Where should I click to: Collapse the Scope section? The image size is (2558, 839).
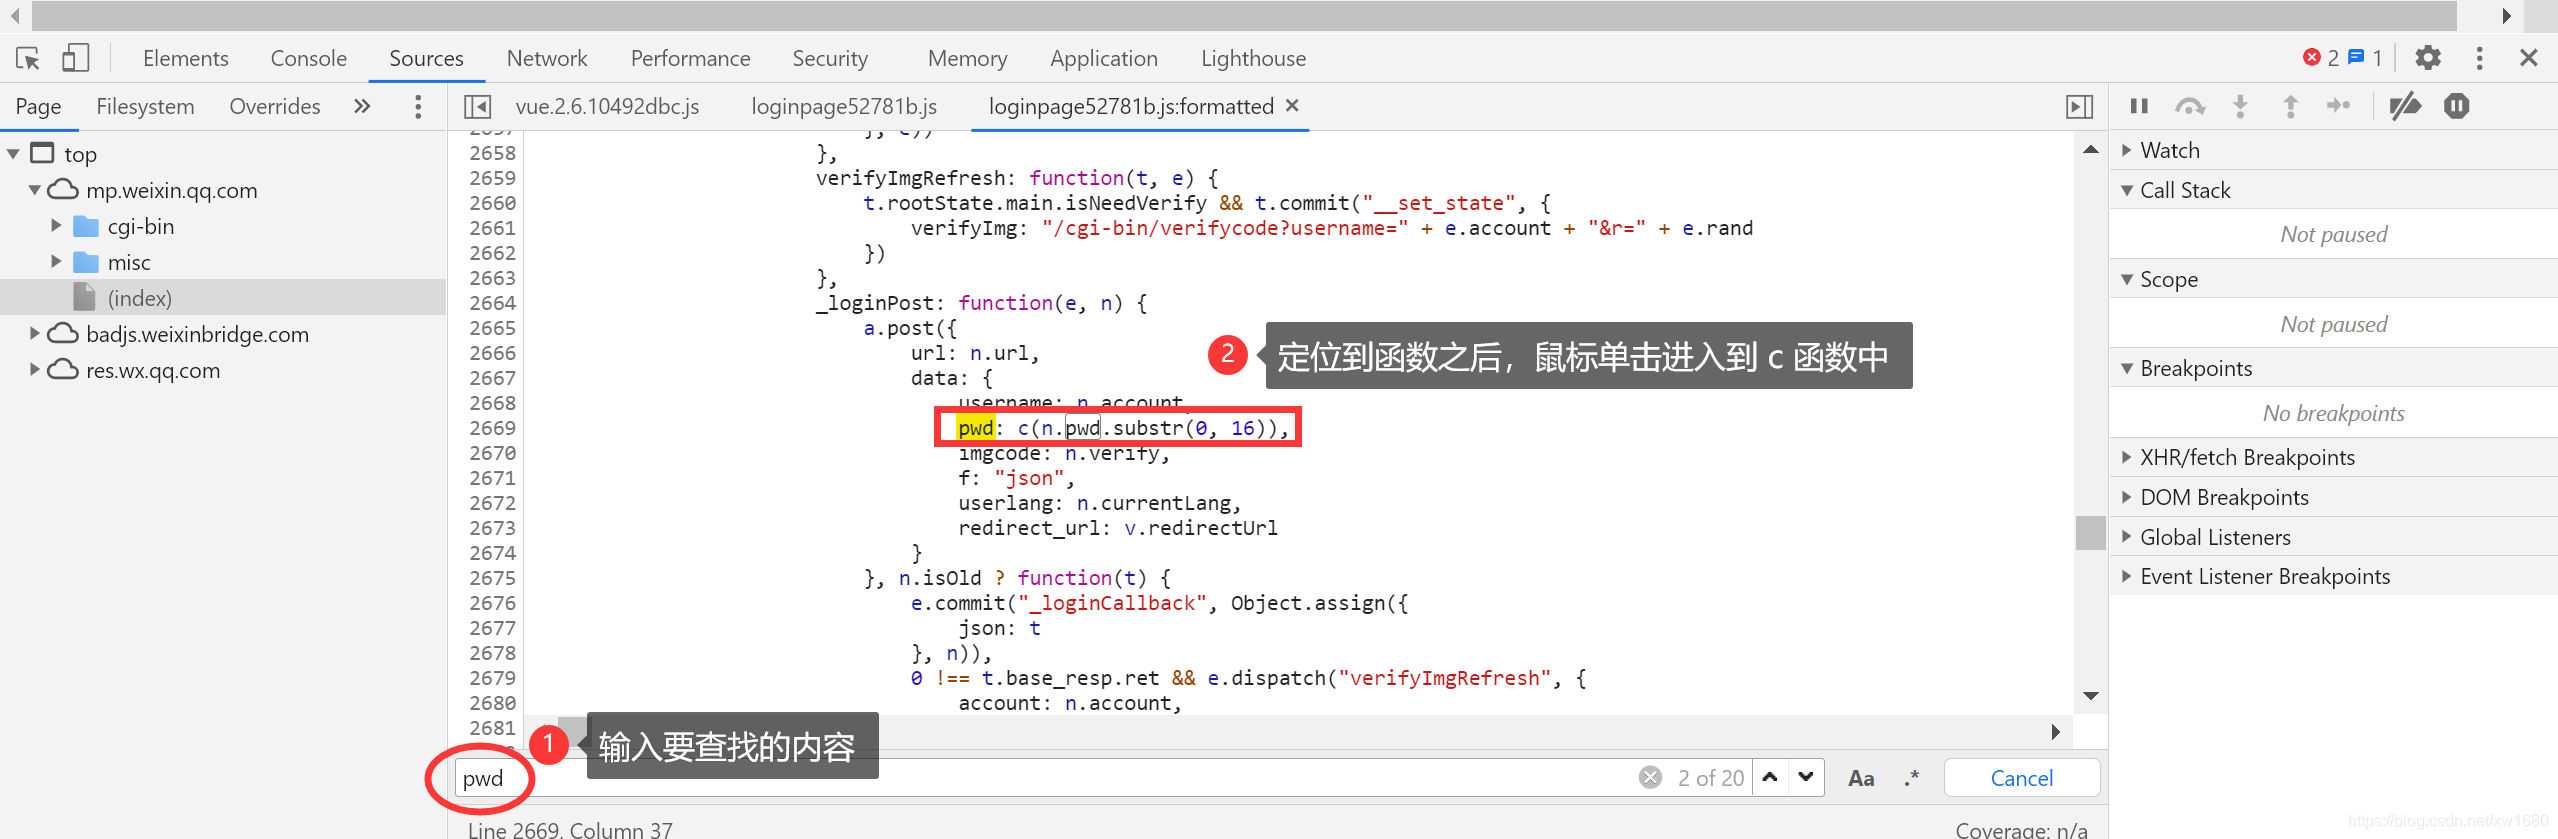2332,279
